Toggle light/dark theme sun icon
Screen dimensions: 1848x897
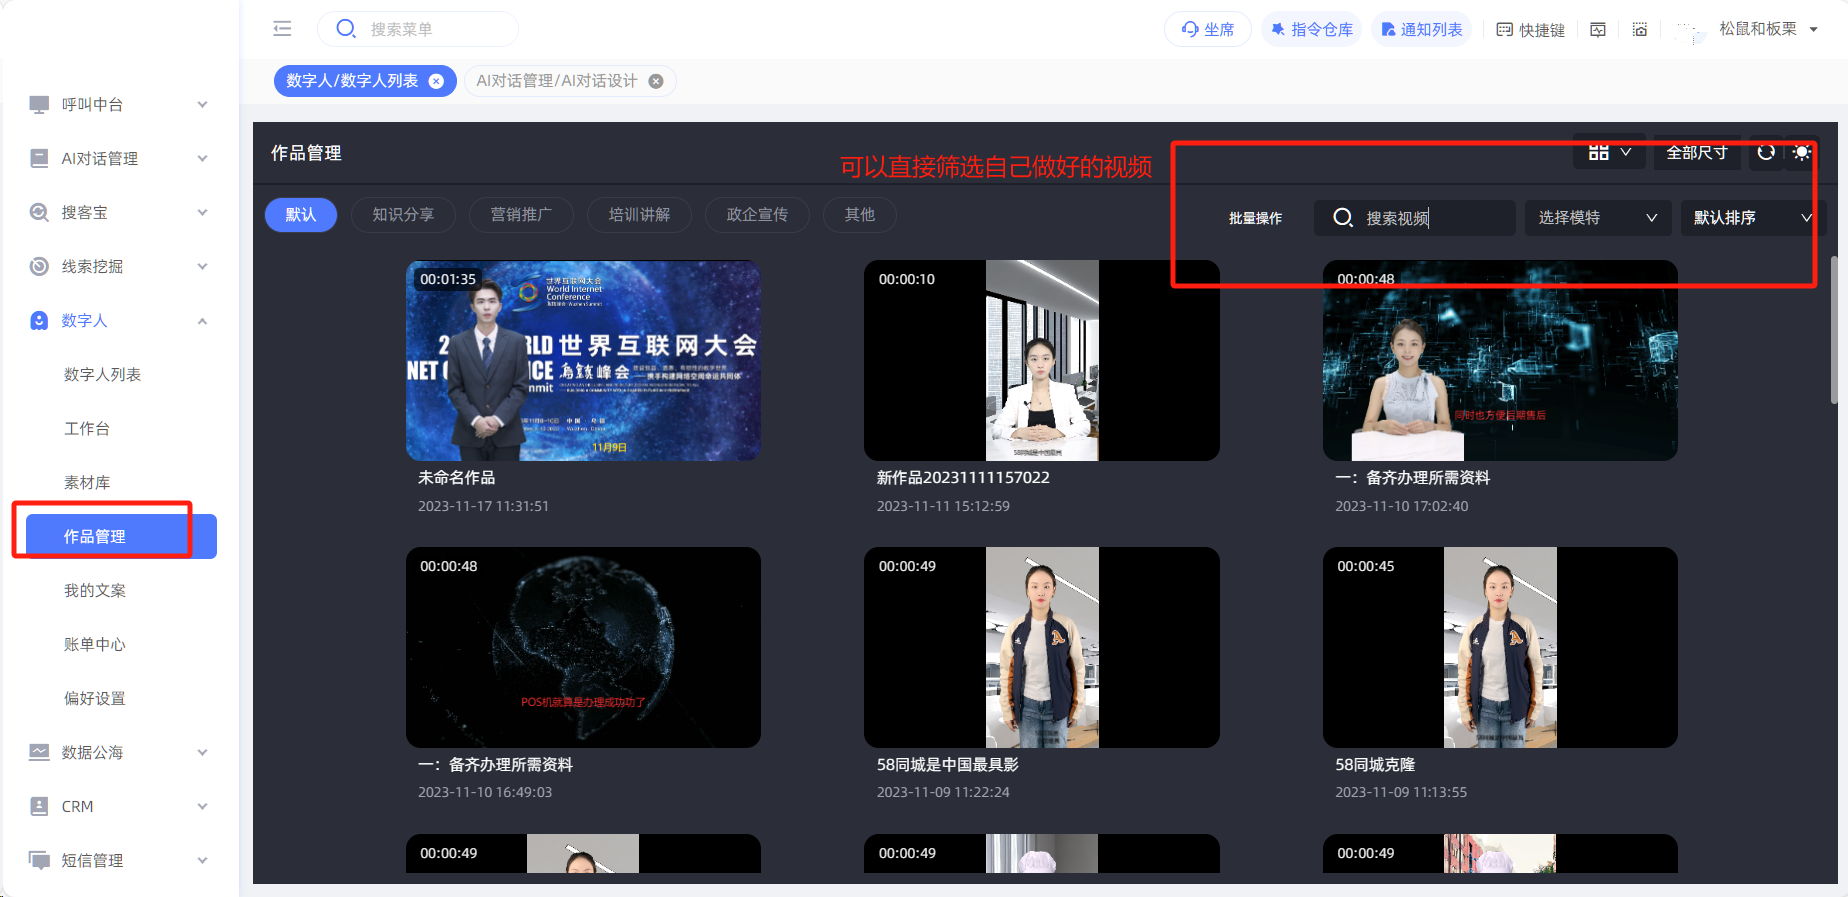tap(1802, 152)
